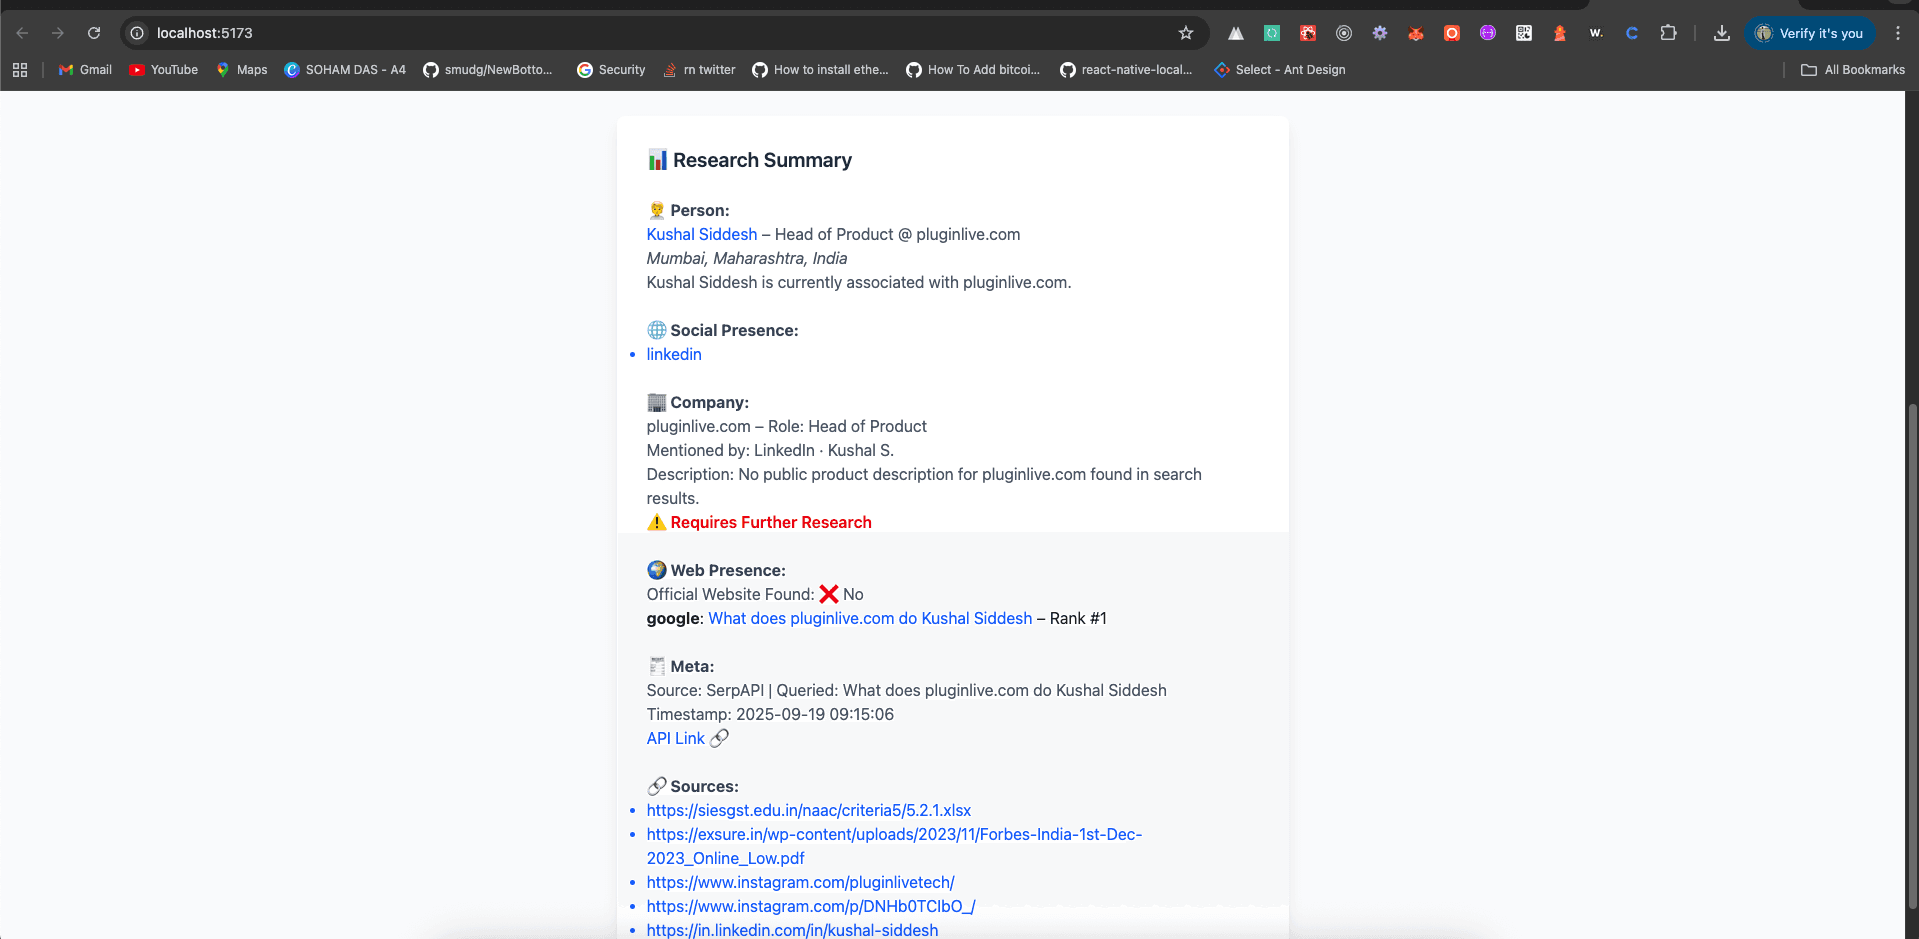Reload the page with refresh icon
The height and width of the screenshot is (939, 1919).
[x=94, y=33]
